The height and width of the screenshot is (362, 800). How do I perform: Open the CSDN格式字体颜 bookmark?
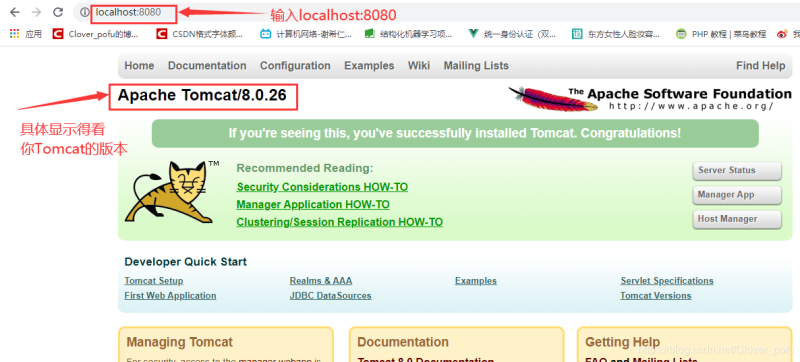pos(200,34)
